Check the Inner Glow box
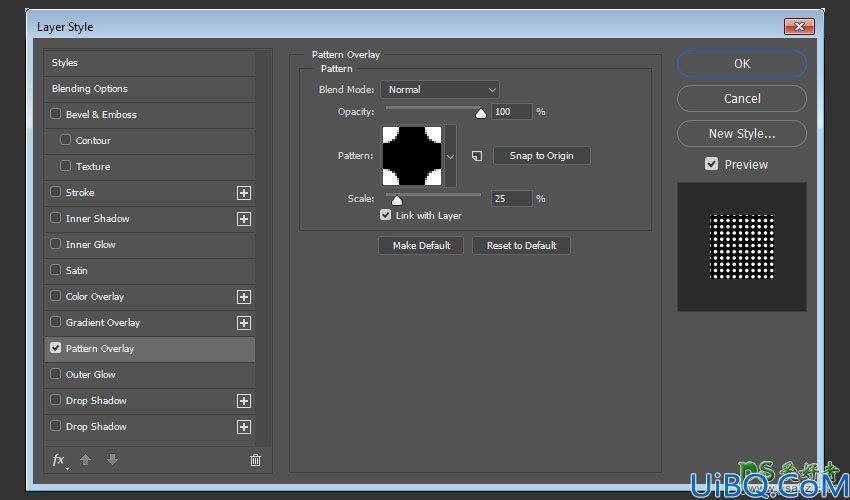Image resolution: width=850 pixels, height=500 pixels. [x=55, y=244]
